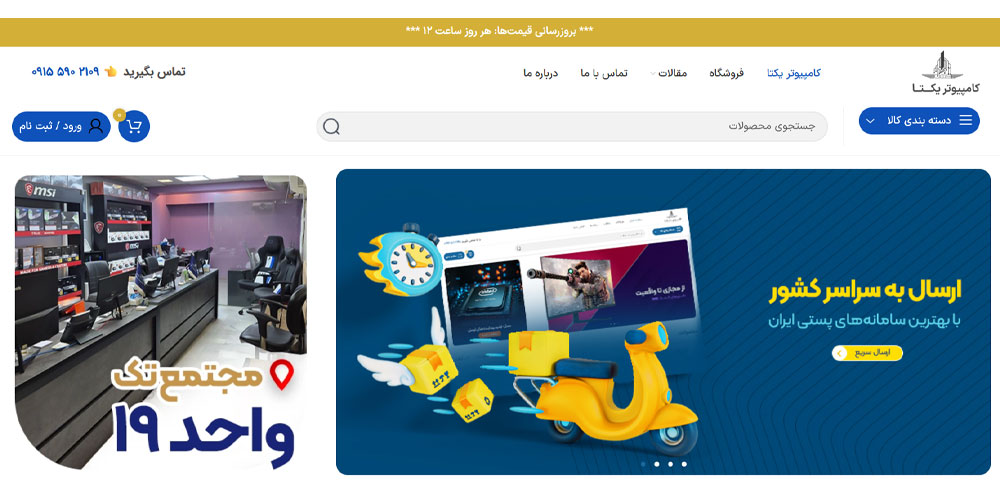Screen dimensions: 1000x500
Task: Open the درباره ما menu item
Action: click(540, 73)
